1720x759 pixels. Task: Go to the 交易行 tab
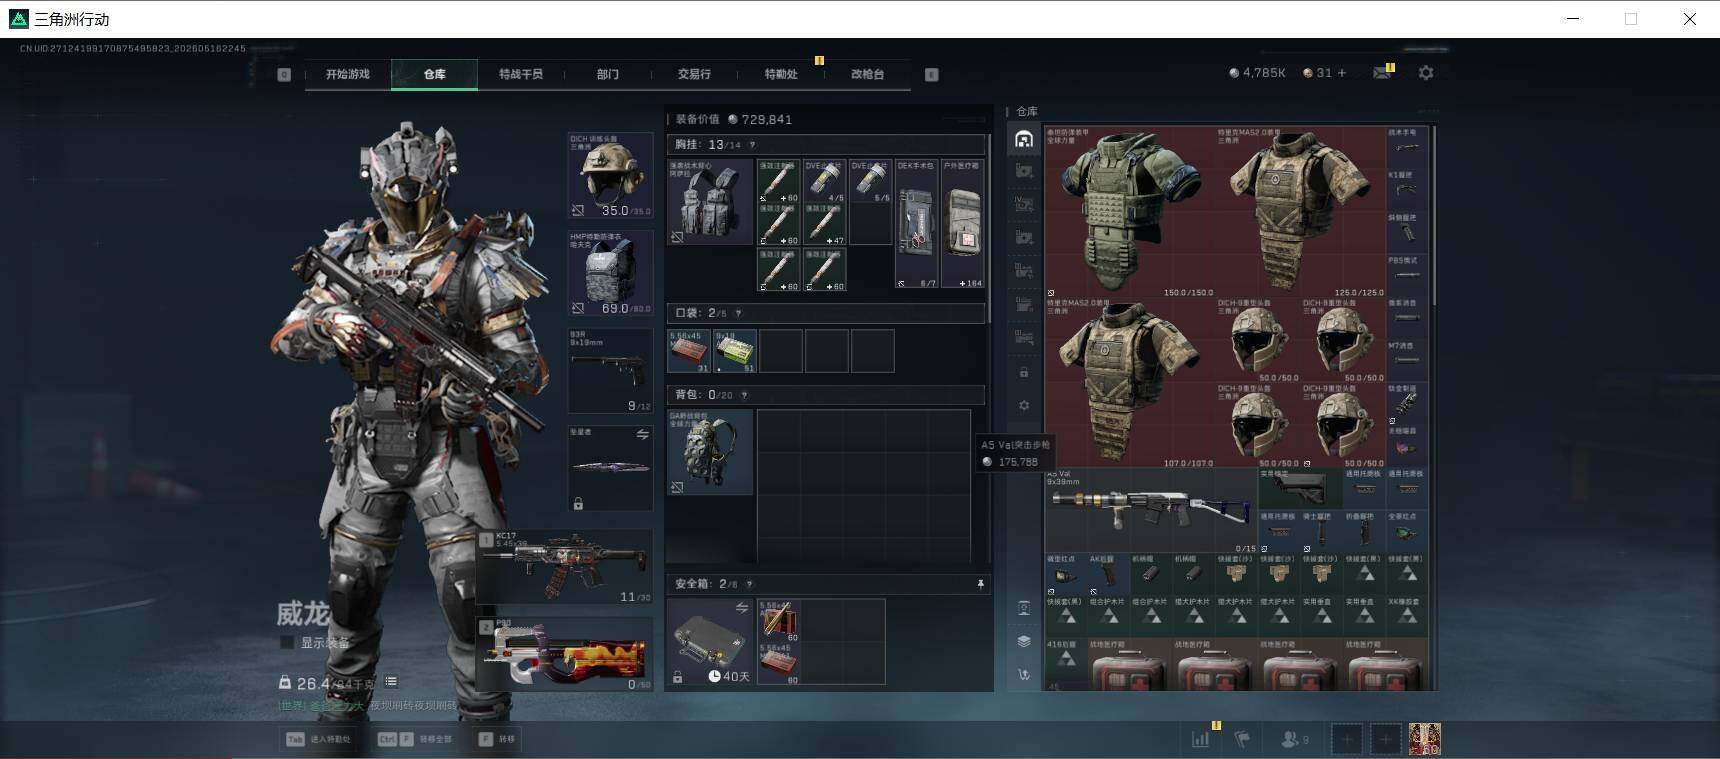click(x=694, y=74)
